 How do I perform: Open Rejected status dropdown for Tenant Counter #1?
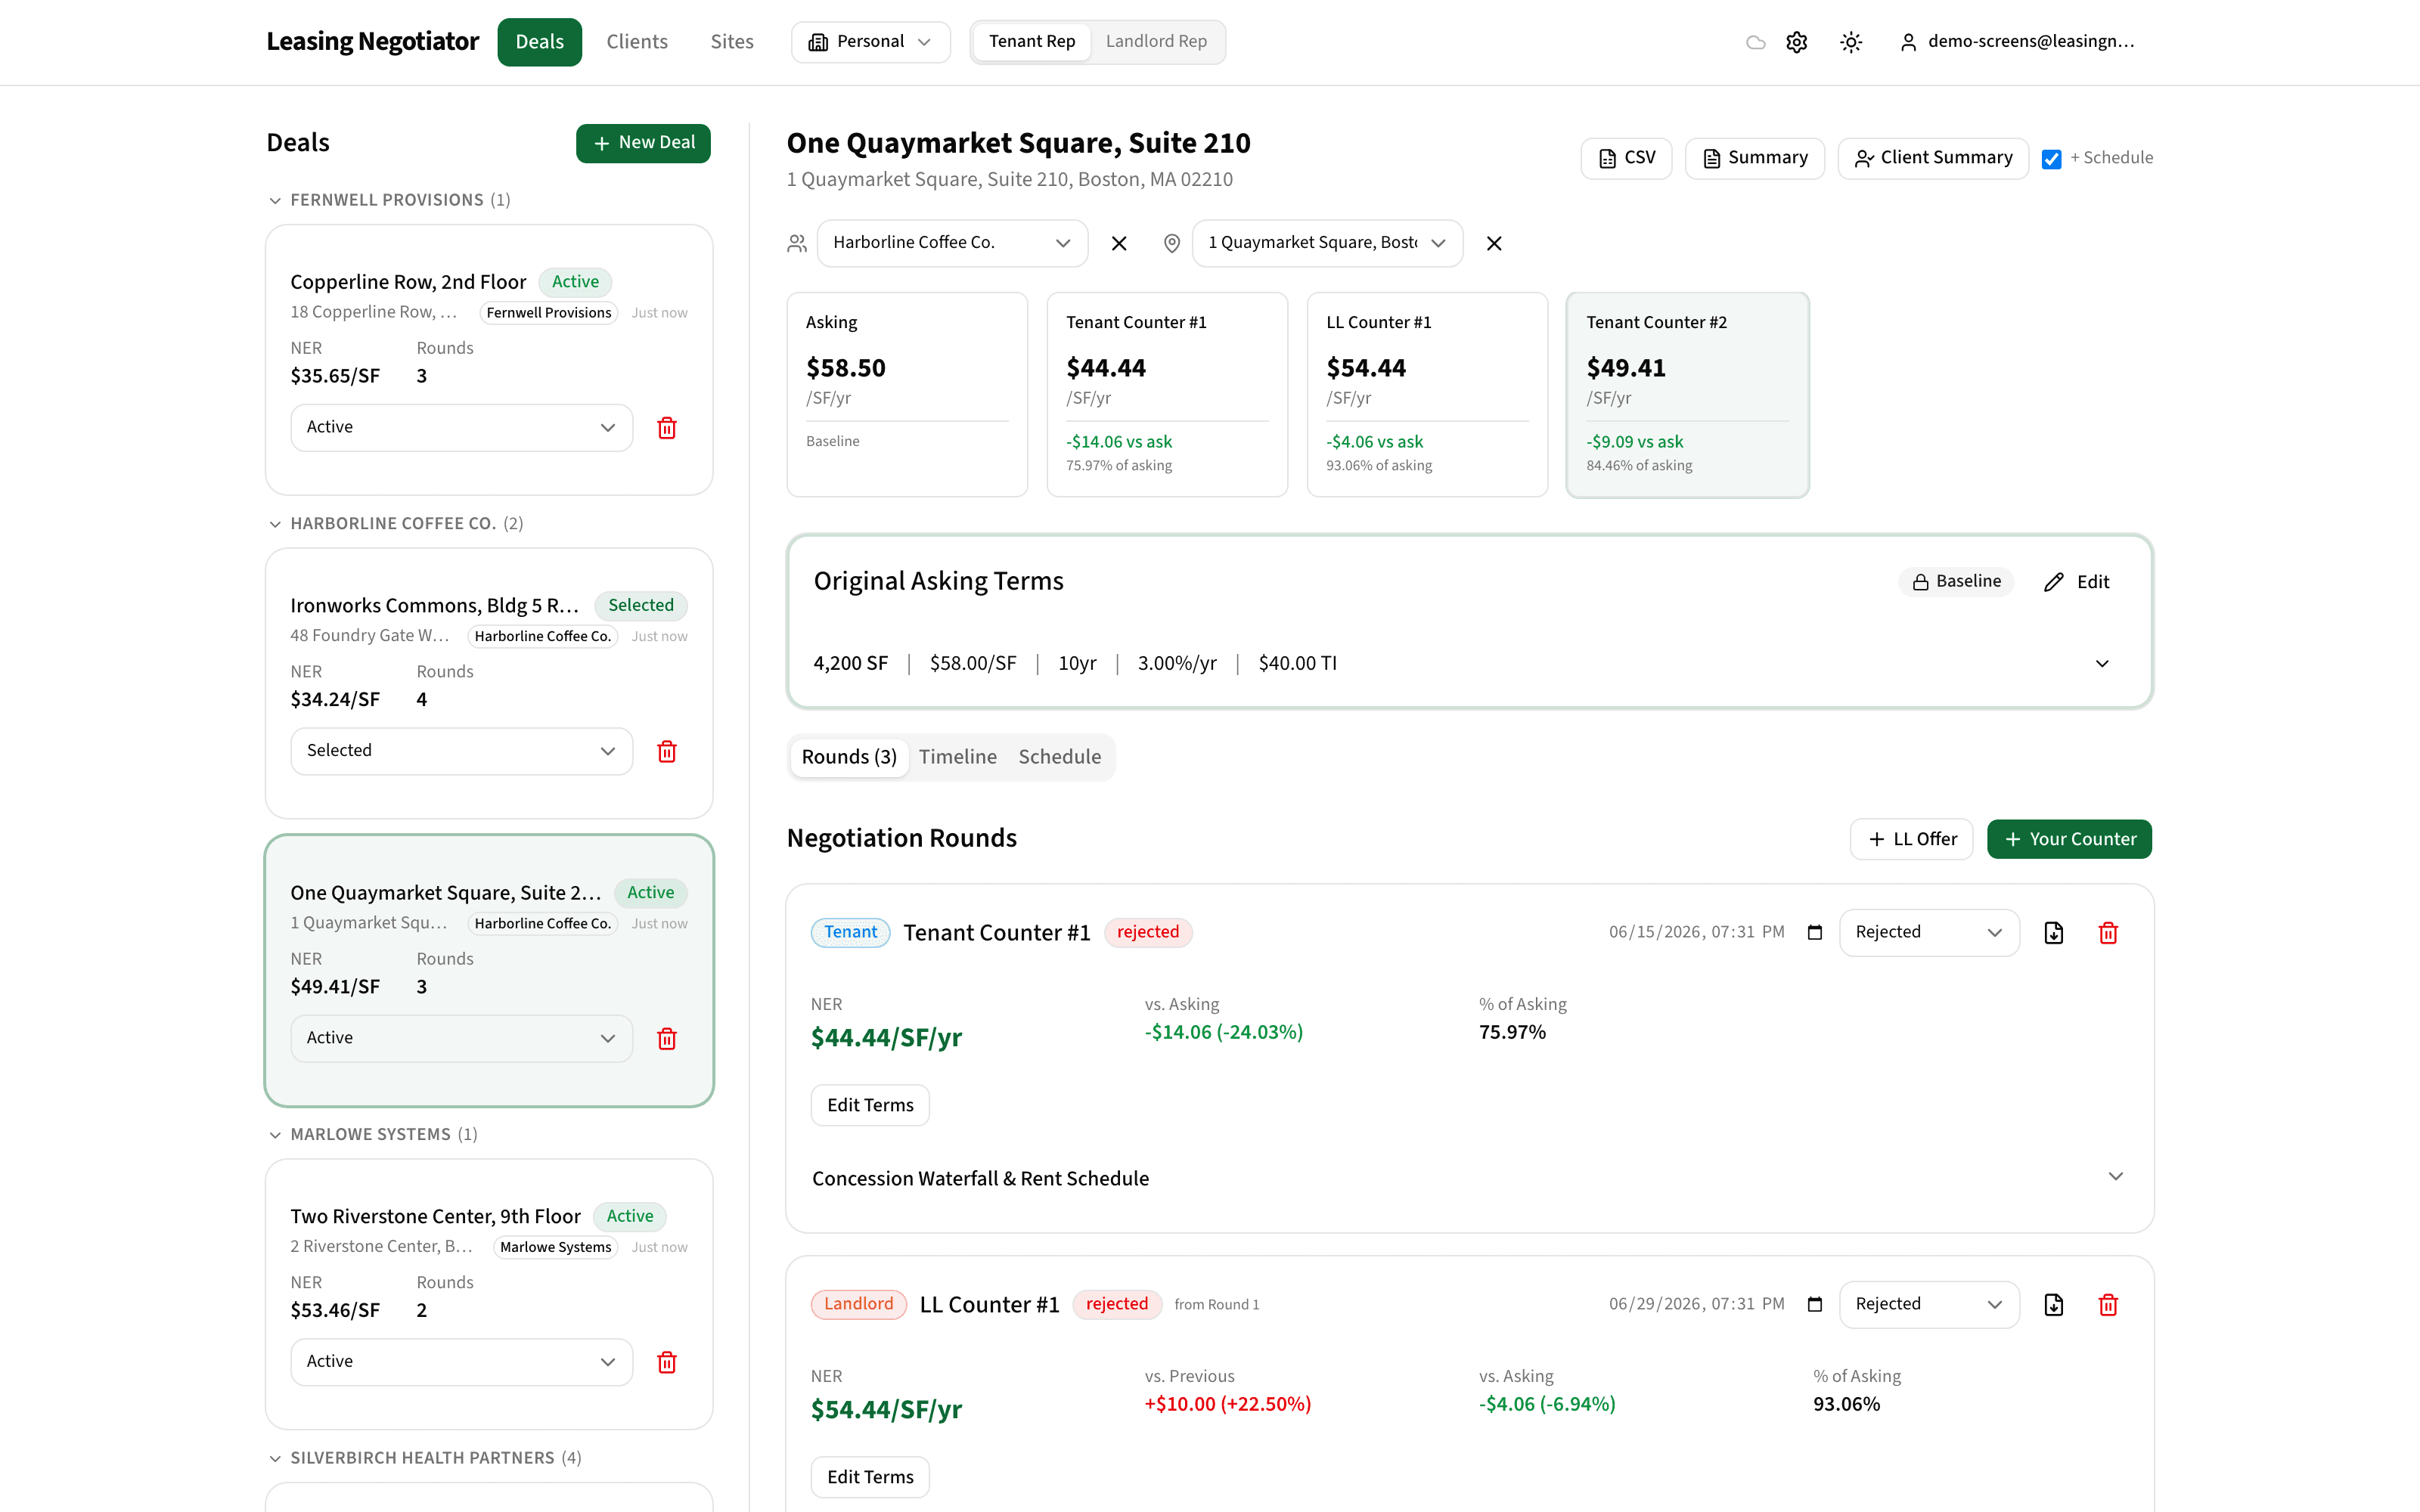(x=1929, y=933)
